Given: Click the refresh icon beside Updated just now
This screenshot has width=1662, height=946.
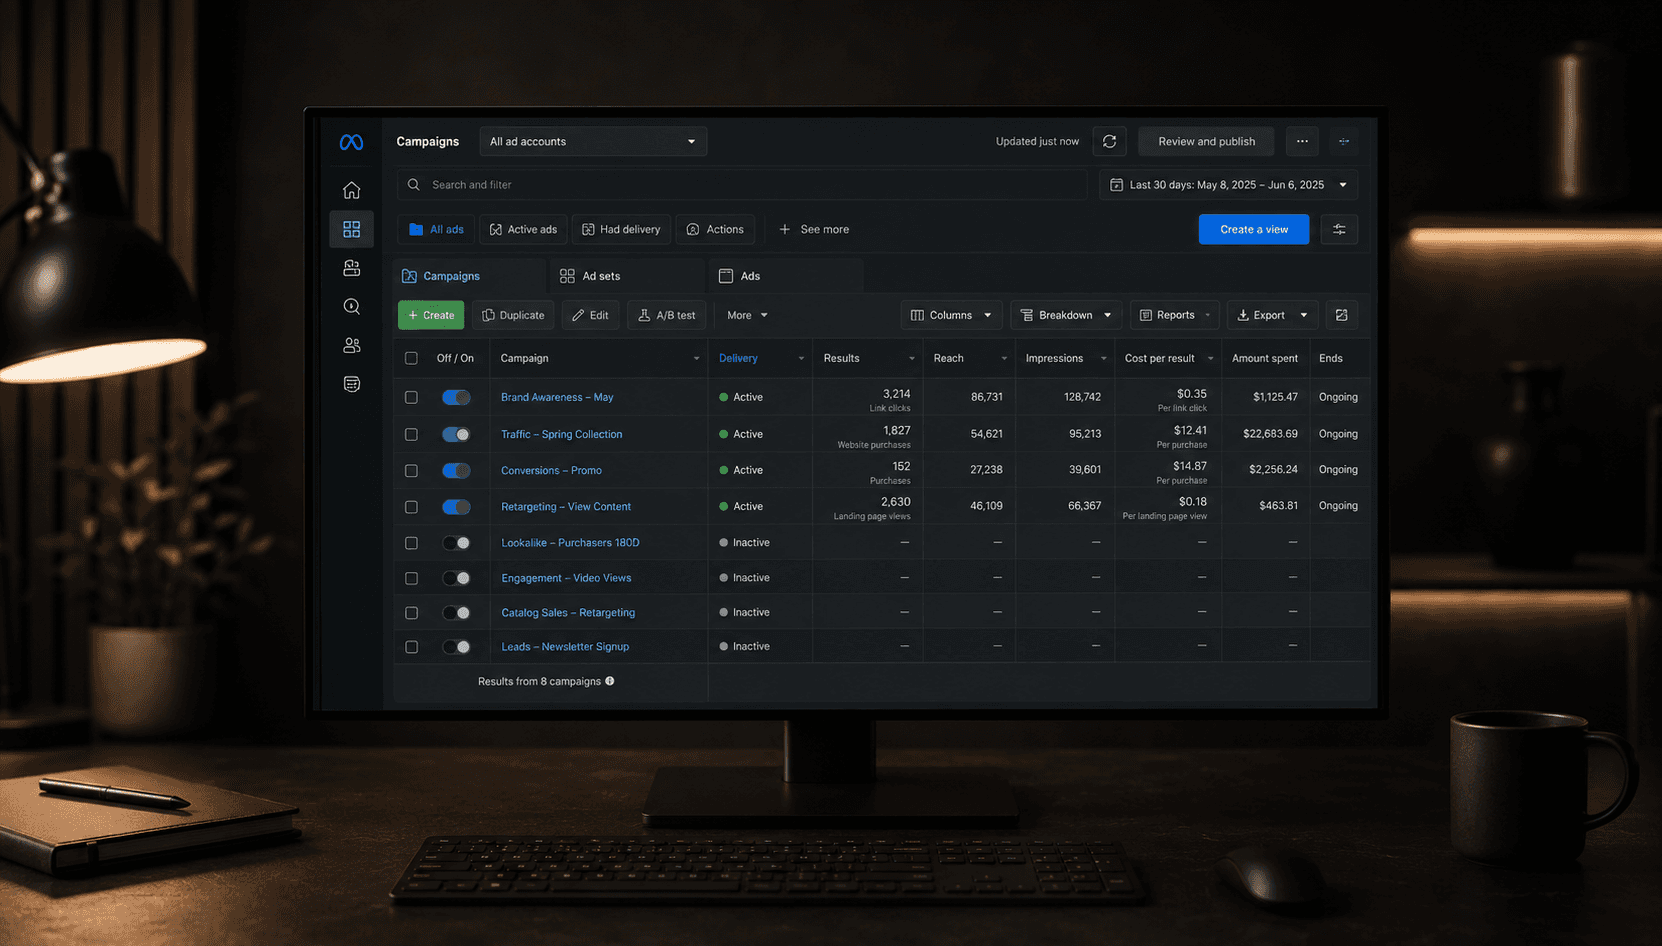Looking at the screenshot, I should (x=1109, y=141).
